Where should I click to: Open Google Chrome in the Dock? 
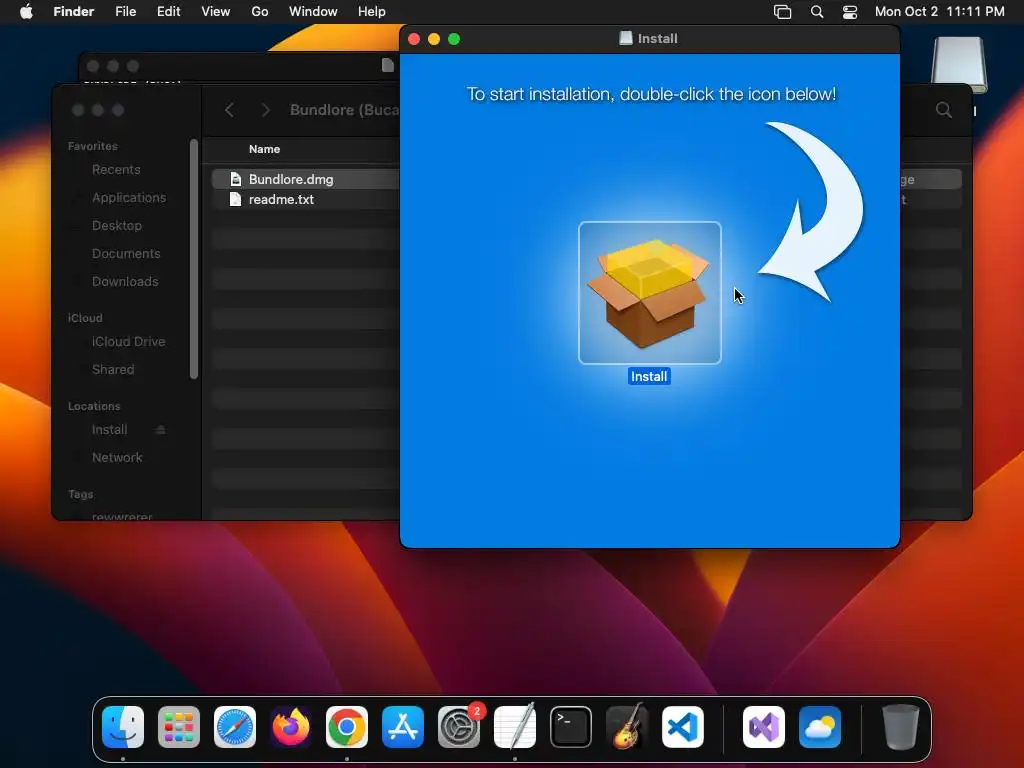point(347,727)
